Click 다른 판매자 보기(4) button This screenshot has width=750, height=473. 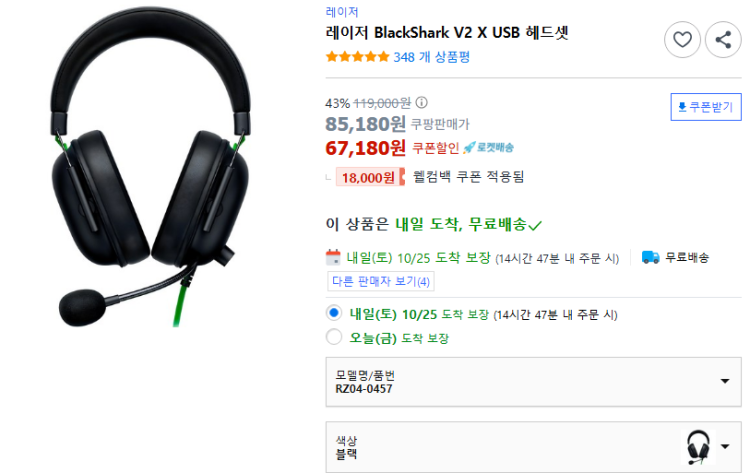(x=381, y=281)
